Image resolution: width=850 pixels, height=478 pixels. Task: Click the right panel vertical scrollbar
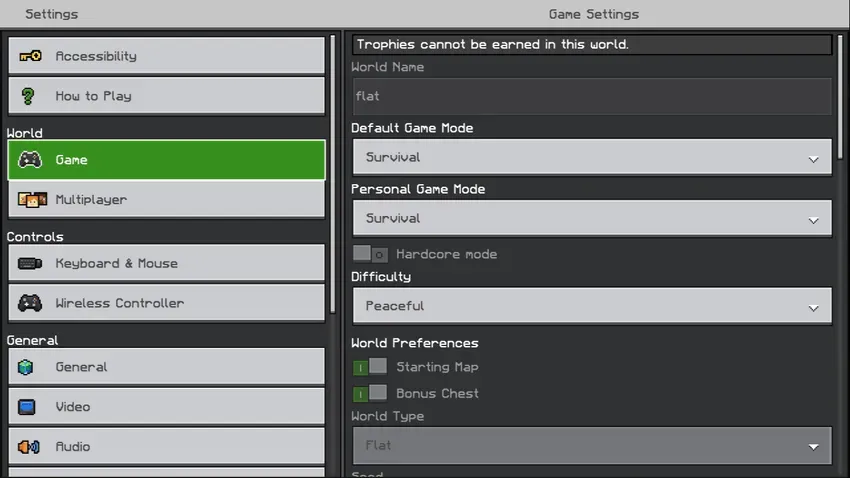click(840, 96)
